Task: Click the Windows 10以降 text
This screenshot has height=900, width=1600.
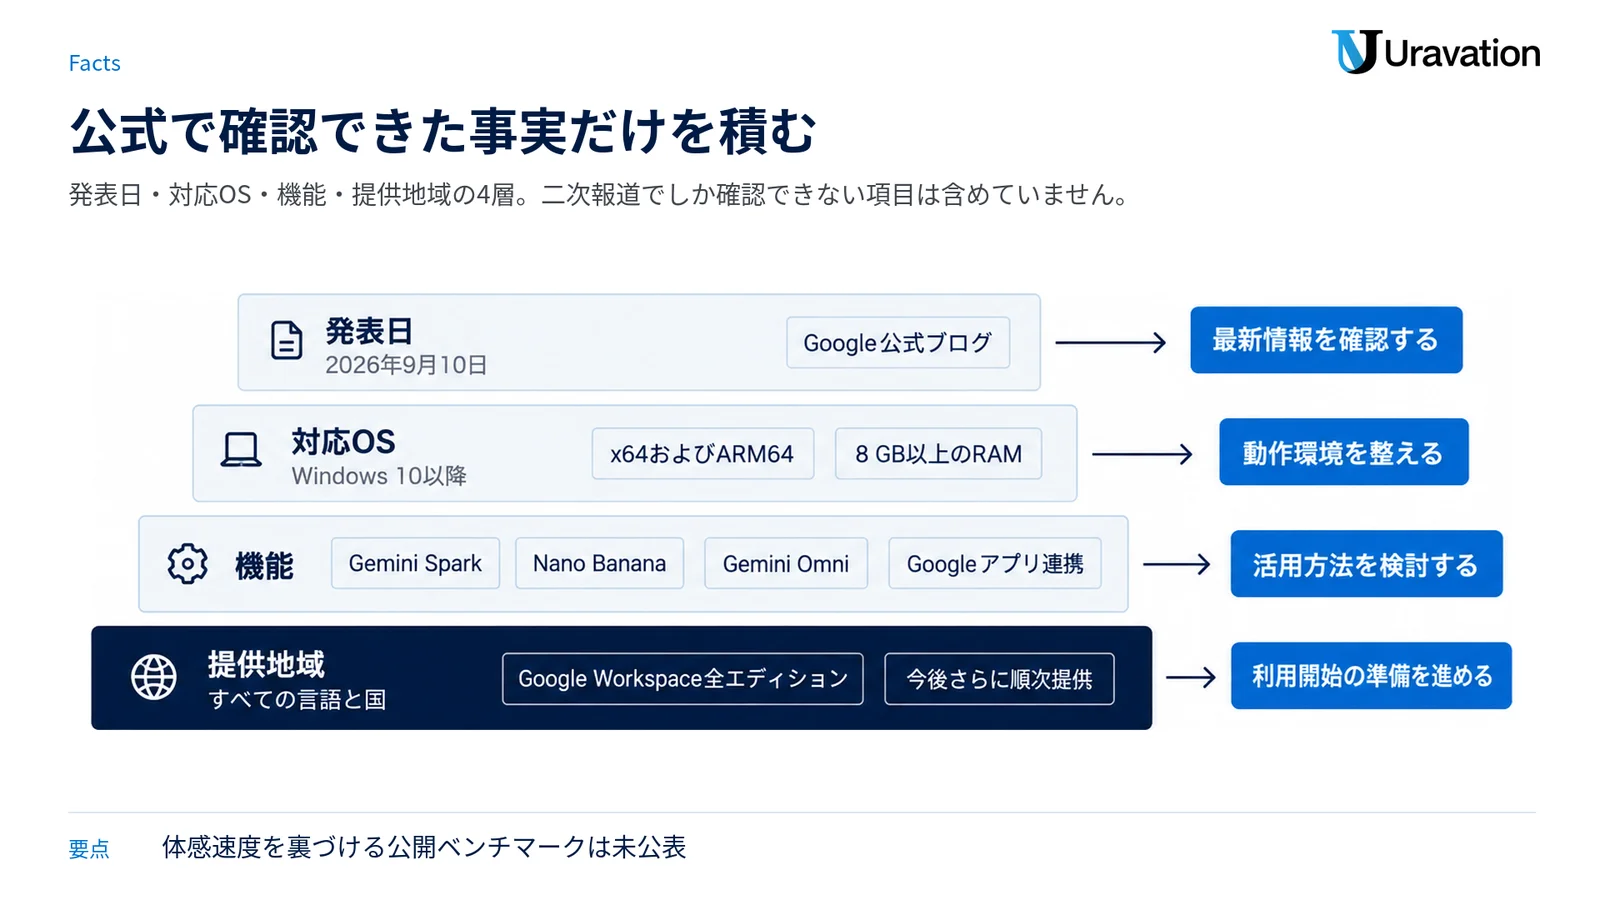Action: 379,476
